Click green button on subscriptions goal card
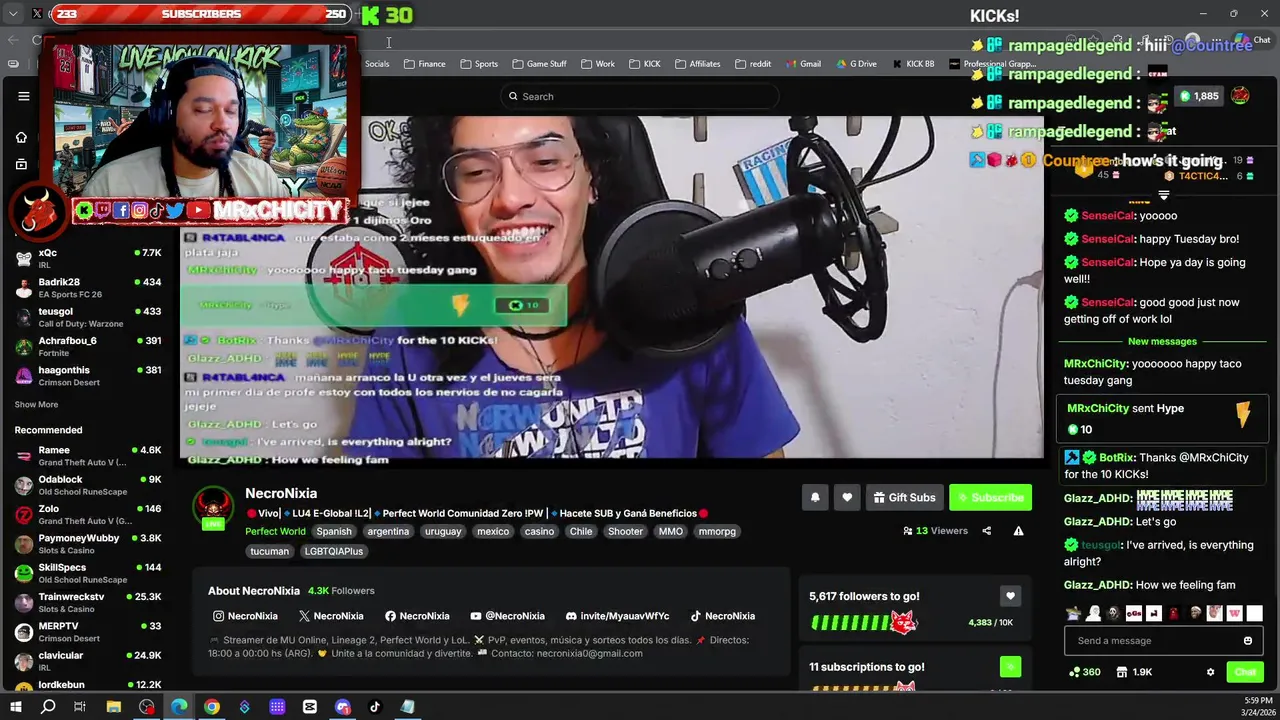The image size is (1280, 720). tap(1010, 667)
